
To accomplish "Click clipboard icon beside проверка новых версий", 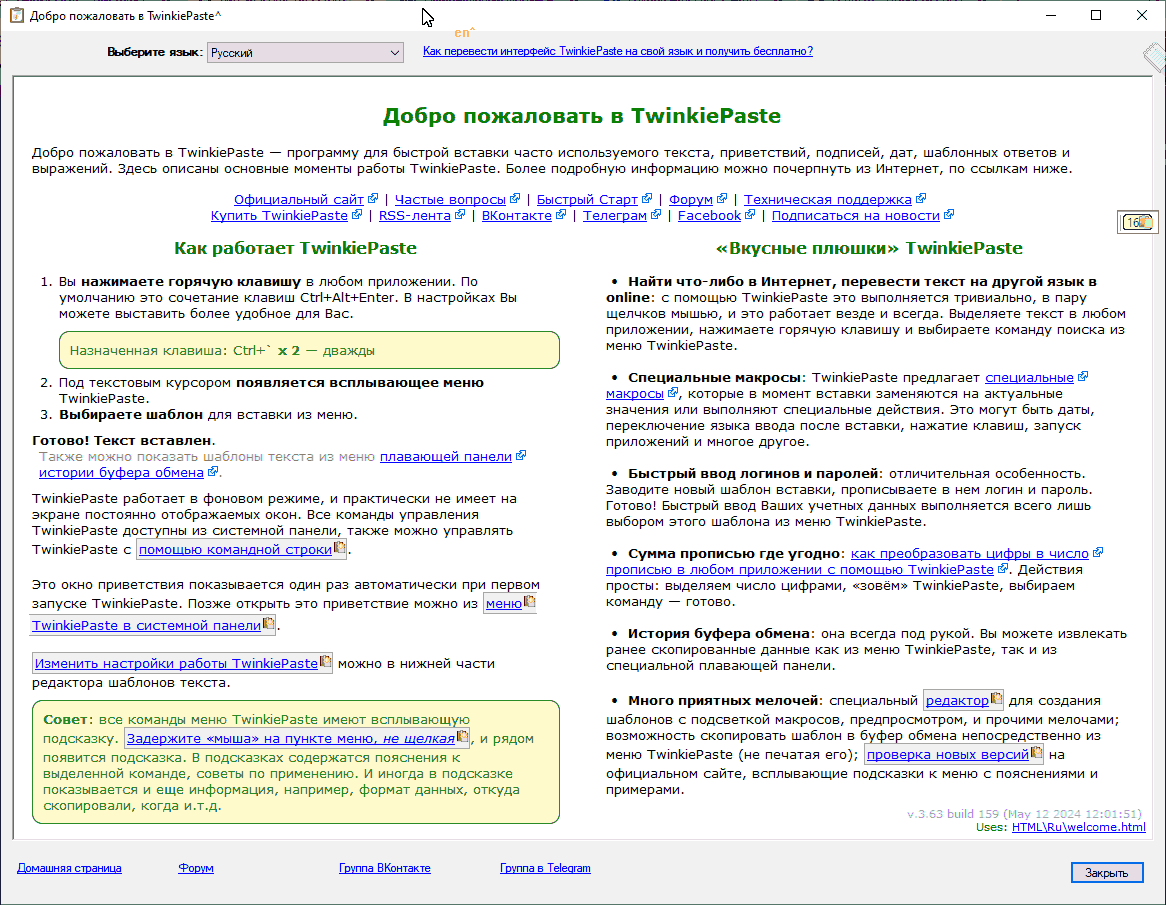I will tap(1037, 753).
